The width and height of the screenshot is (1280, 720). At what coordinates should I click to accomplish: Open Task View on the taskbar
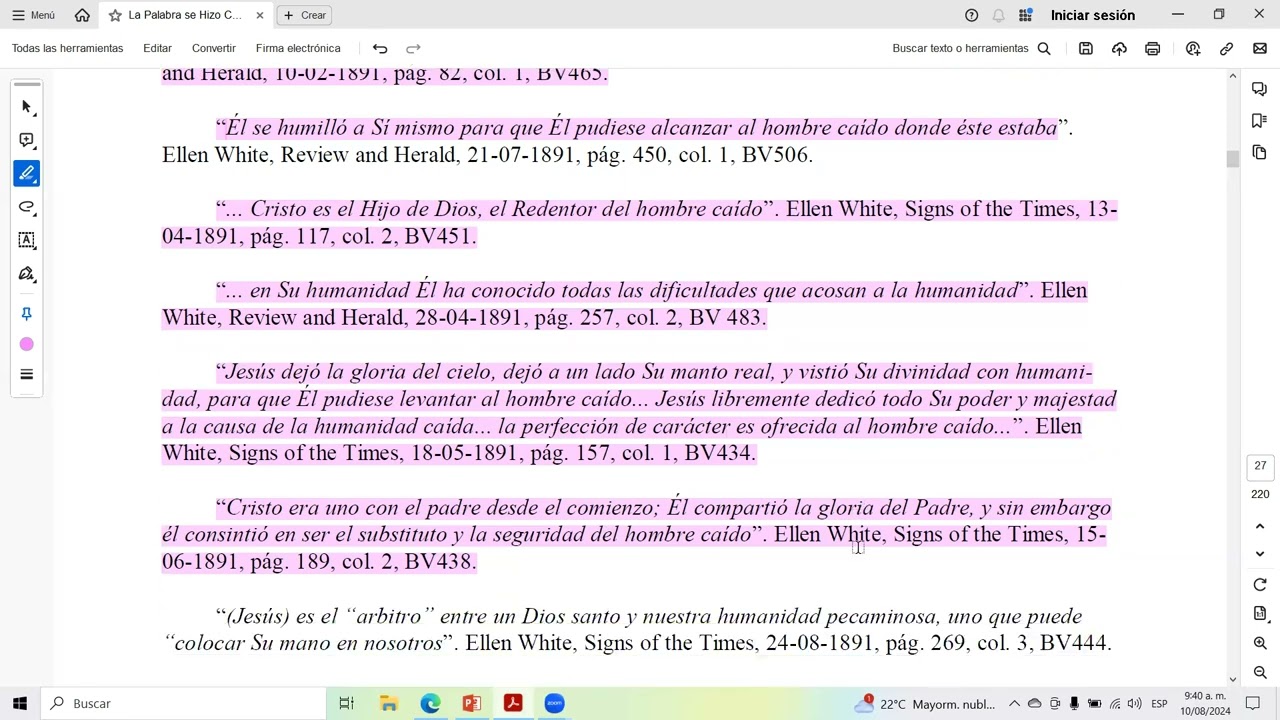point(346,703)
